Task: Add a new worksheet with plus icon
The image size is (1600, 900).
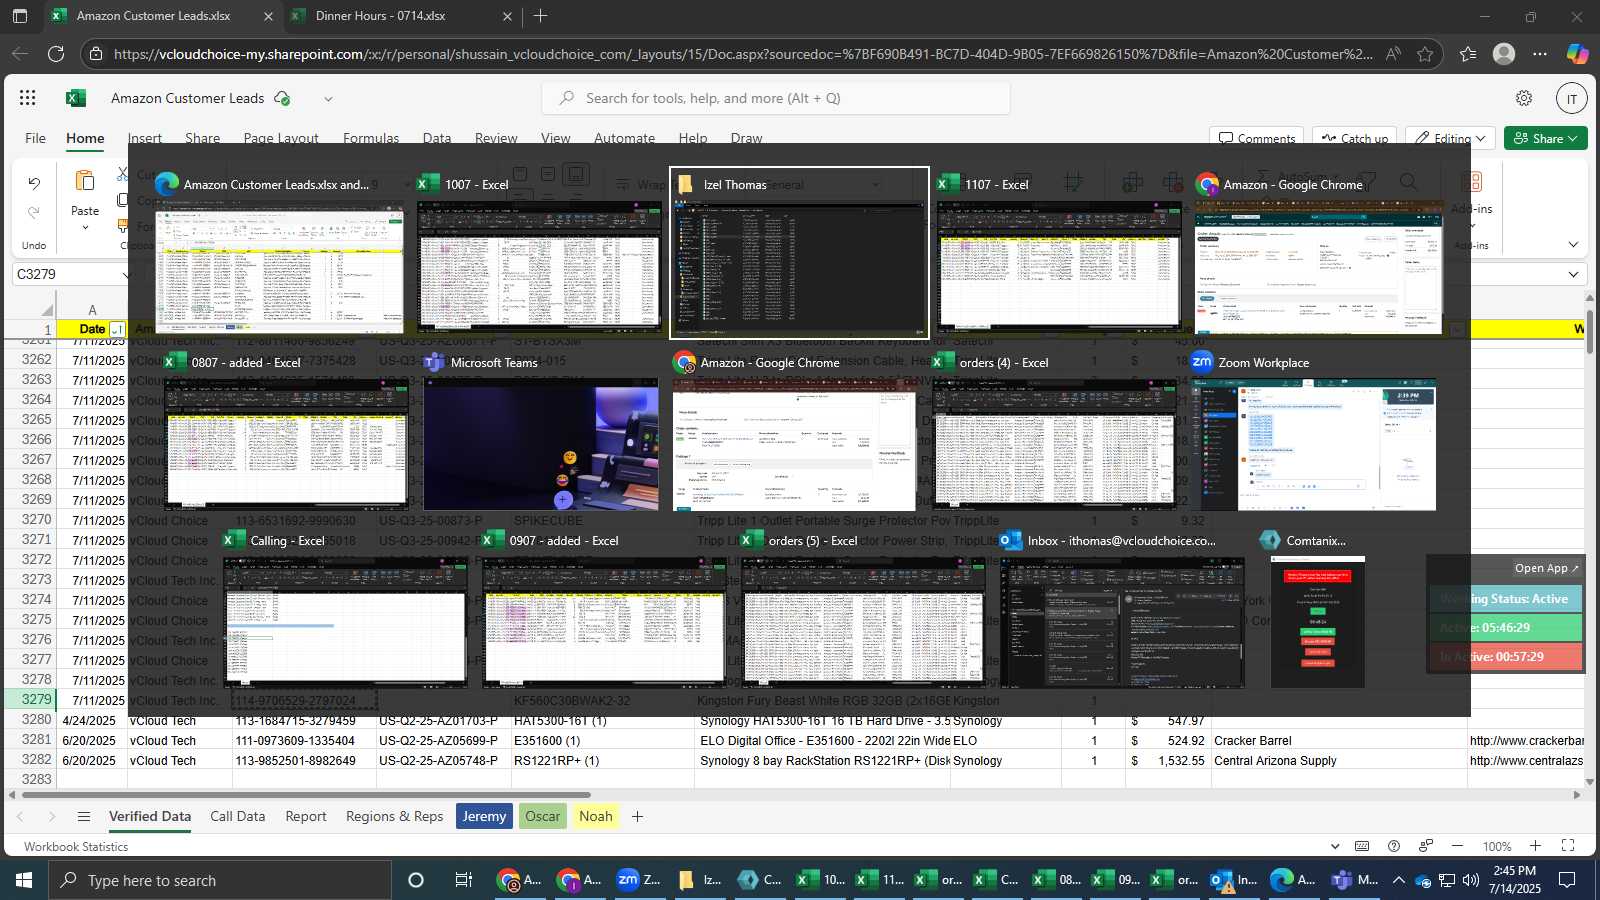Action: [637, 816]
